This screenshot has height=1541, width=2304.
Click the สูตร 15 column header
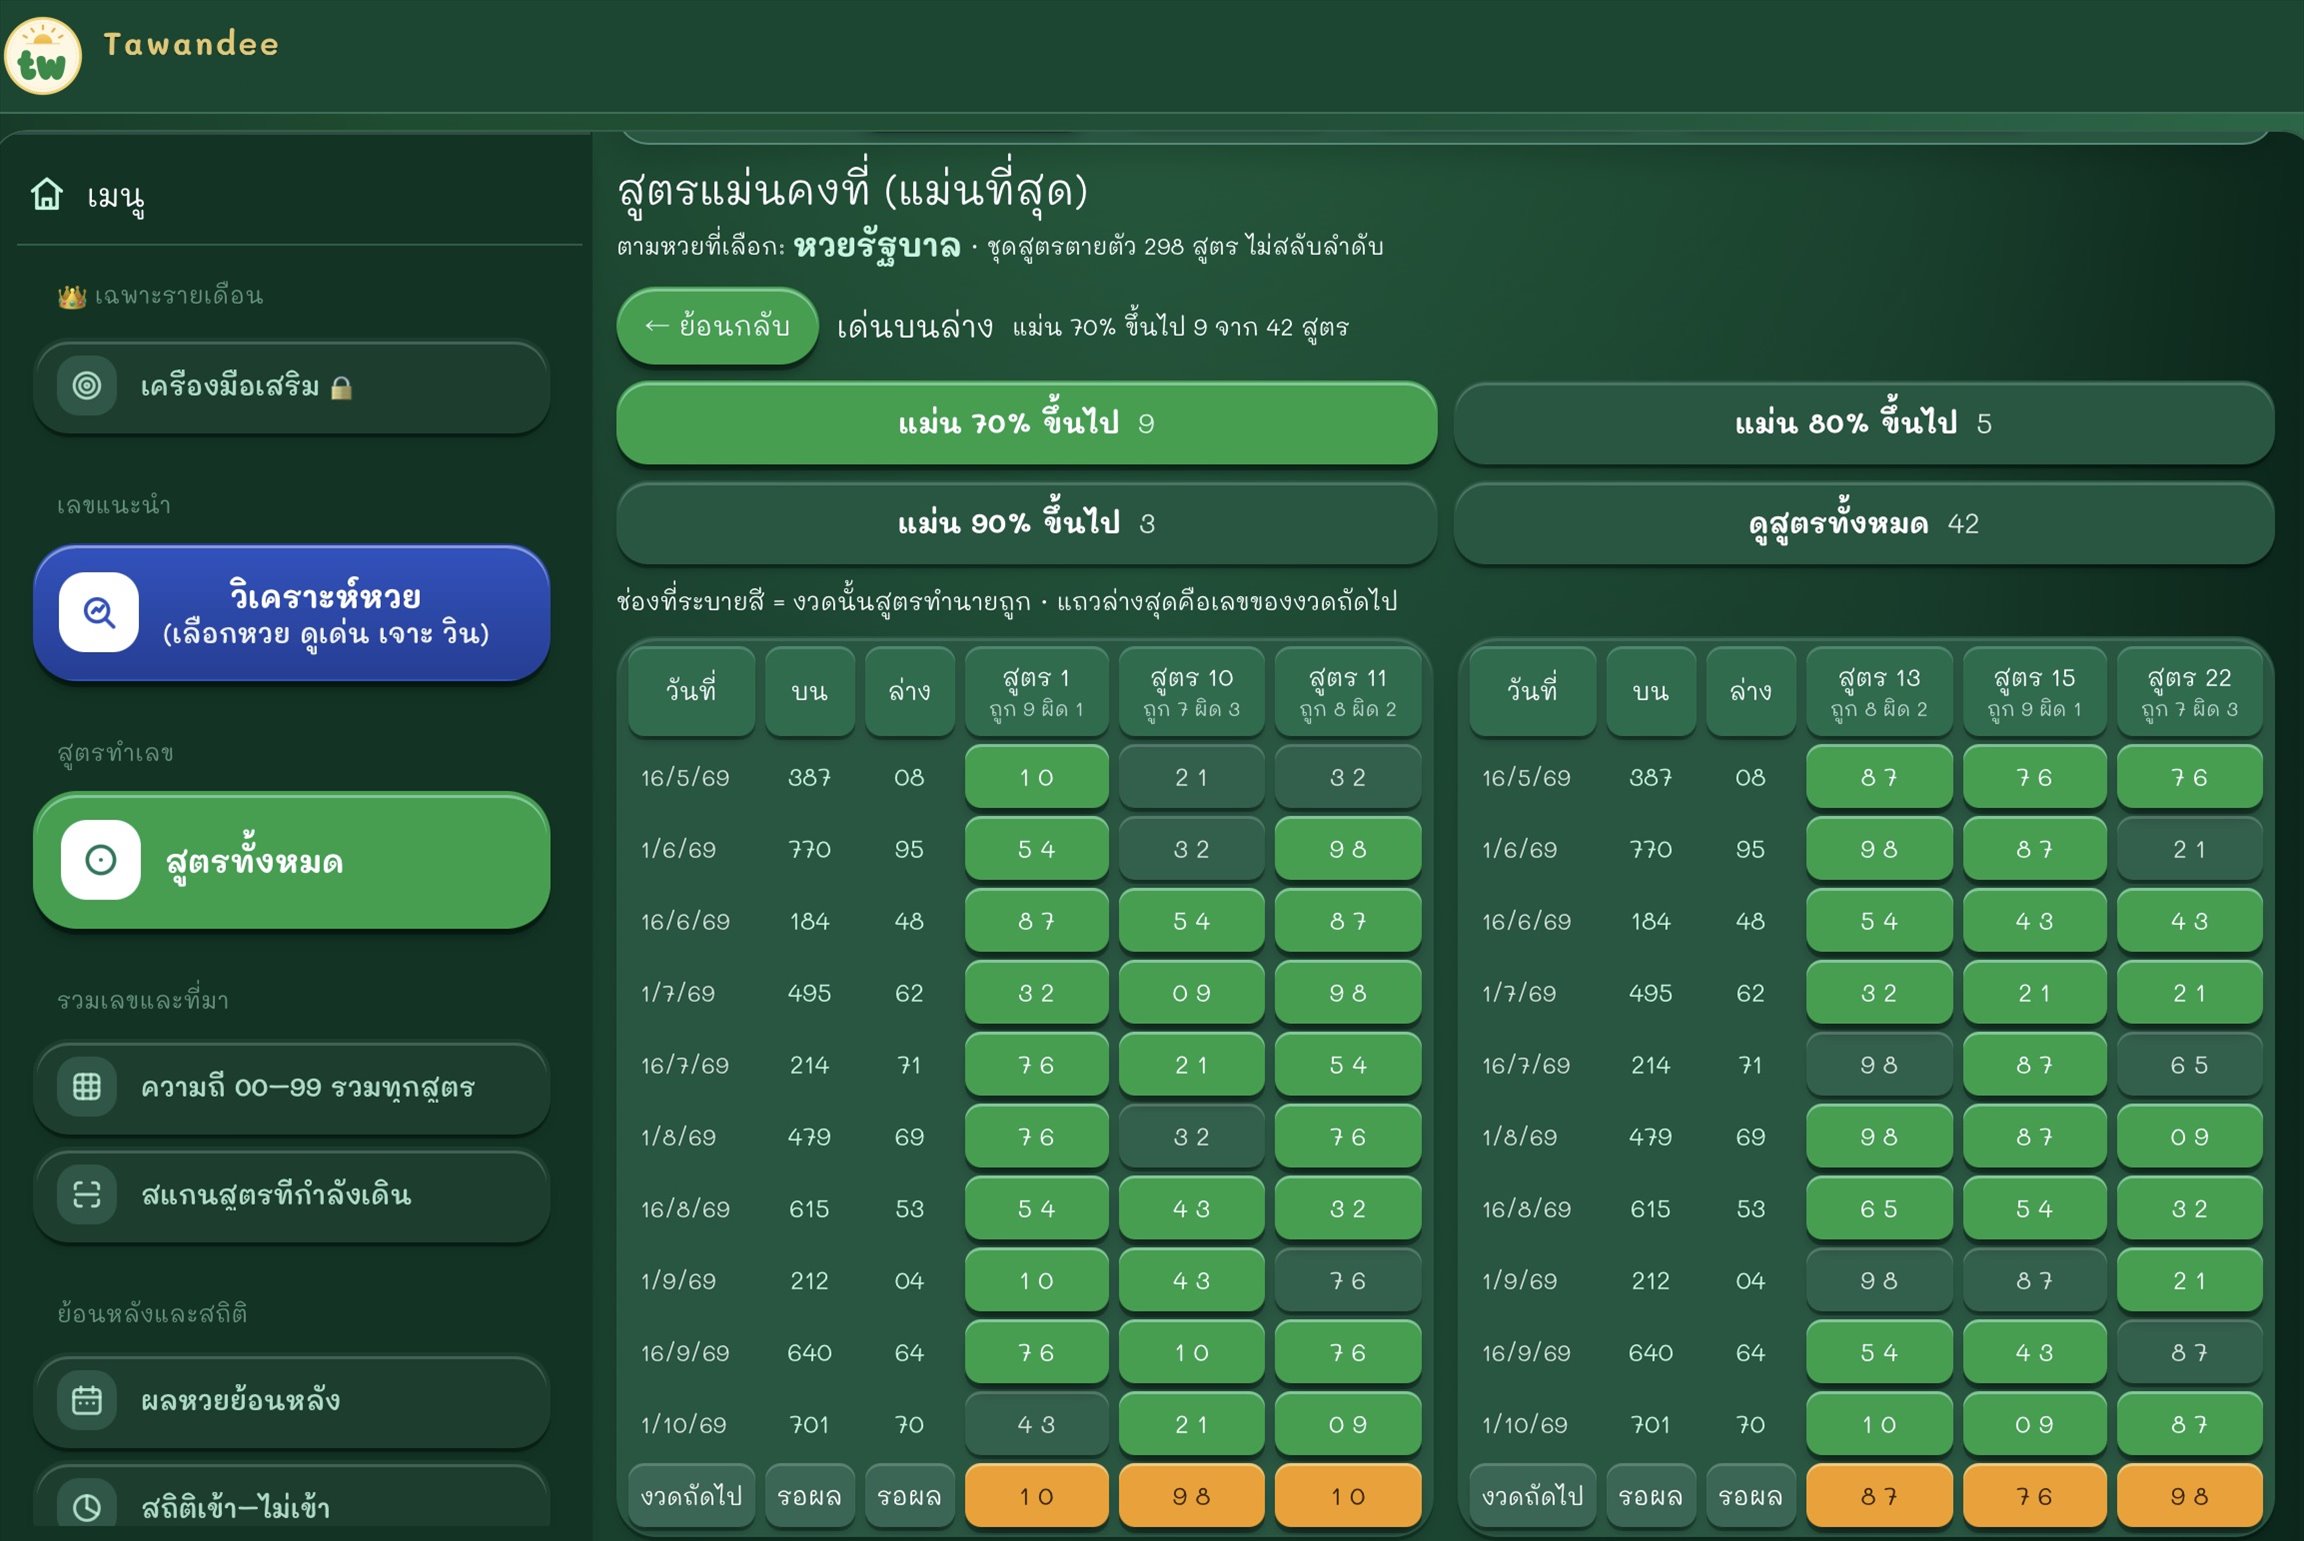pos(2034,691)
